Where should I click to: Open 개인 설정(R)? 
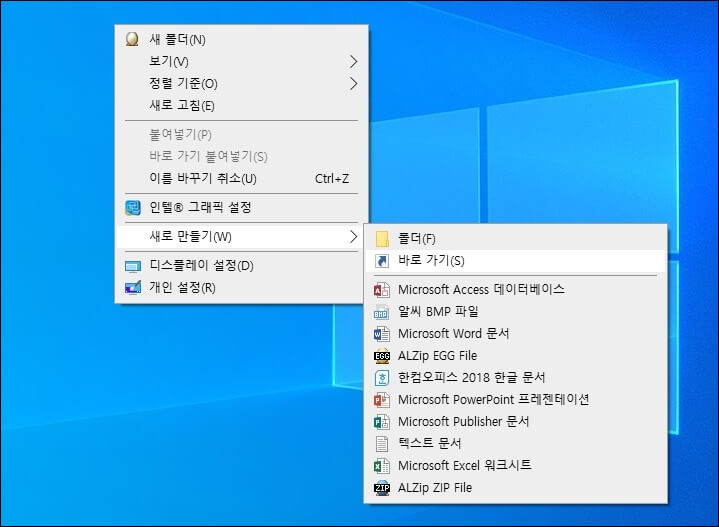[242, 288]
